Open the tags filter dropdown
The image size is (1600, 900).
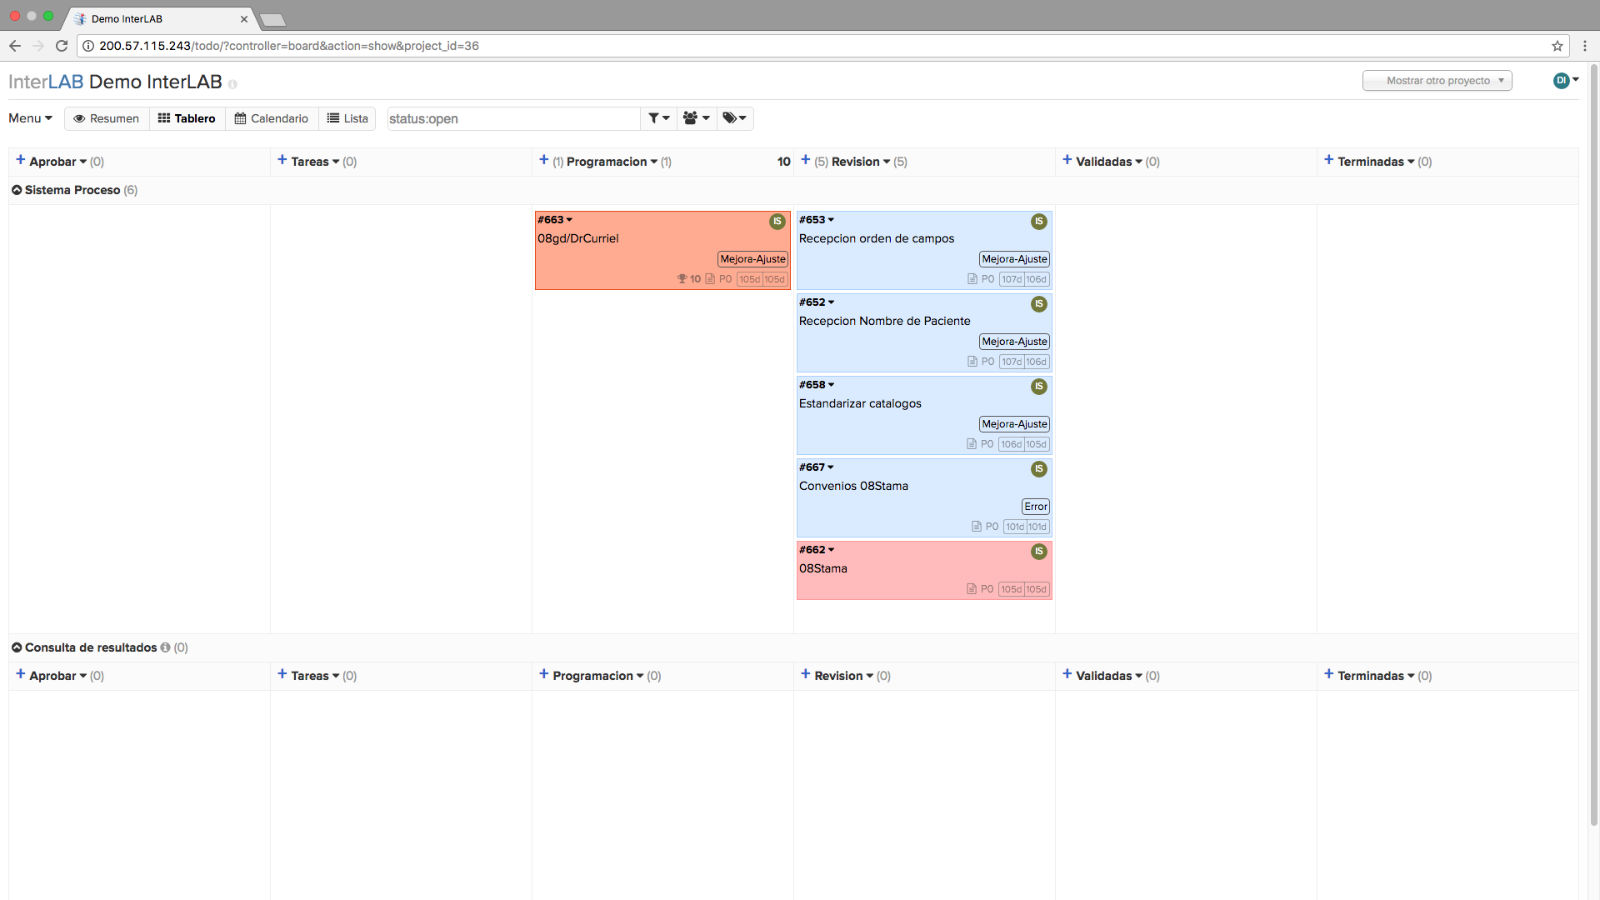(734, 118)
